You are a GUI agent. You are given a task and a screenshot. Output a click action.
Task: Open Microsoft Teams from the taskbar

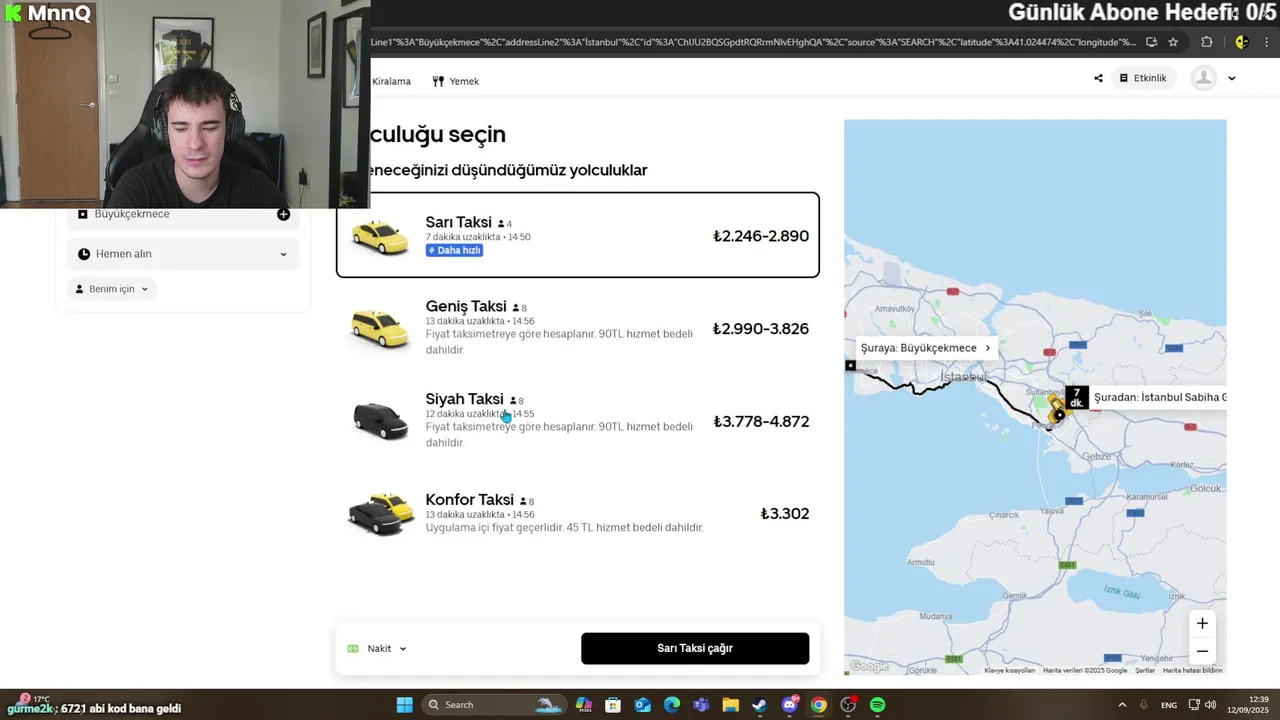tap(701, 705)
